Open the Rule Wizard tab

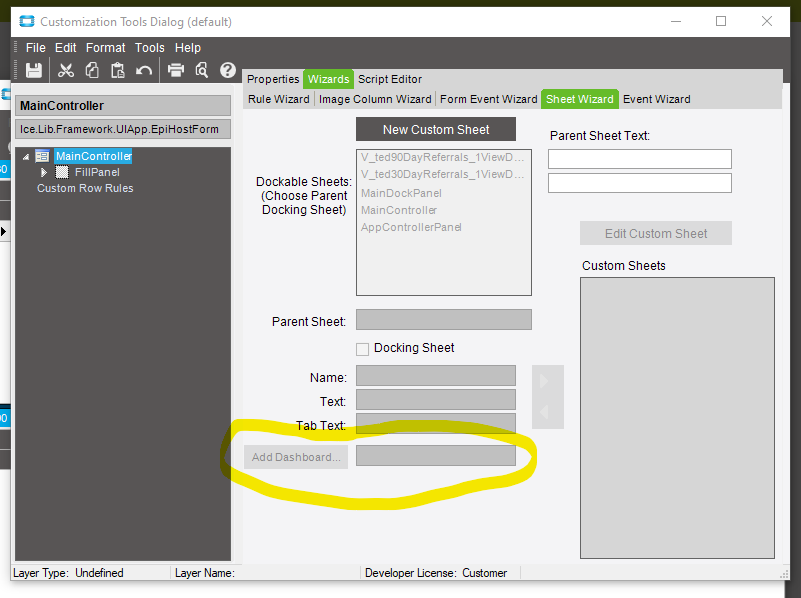(x=278, y=99)
